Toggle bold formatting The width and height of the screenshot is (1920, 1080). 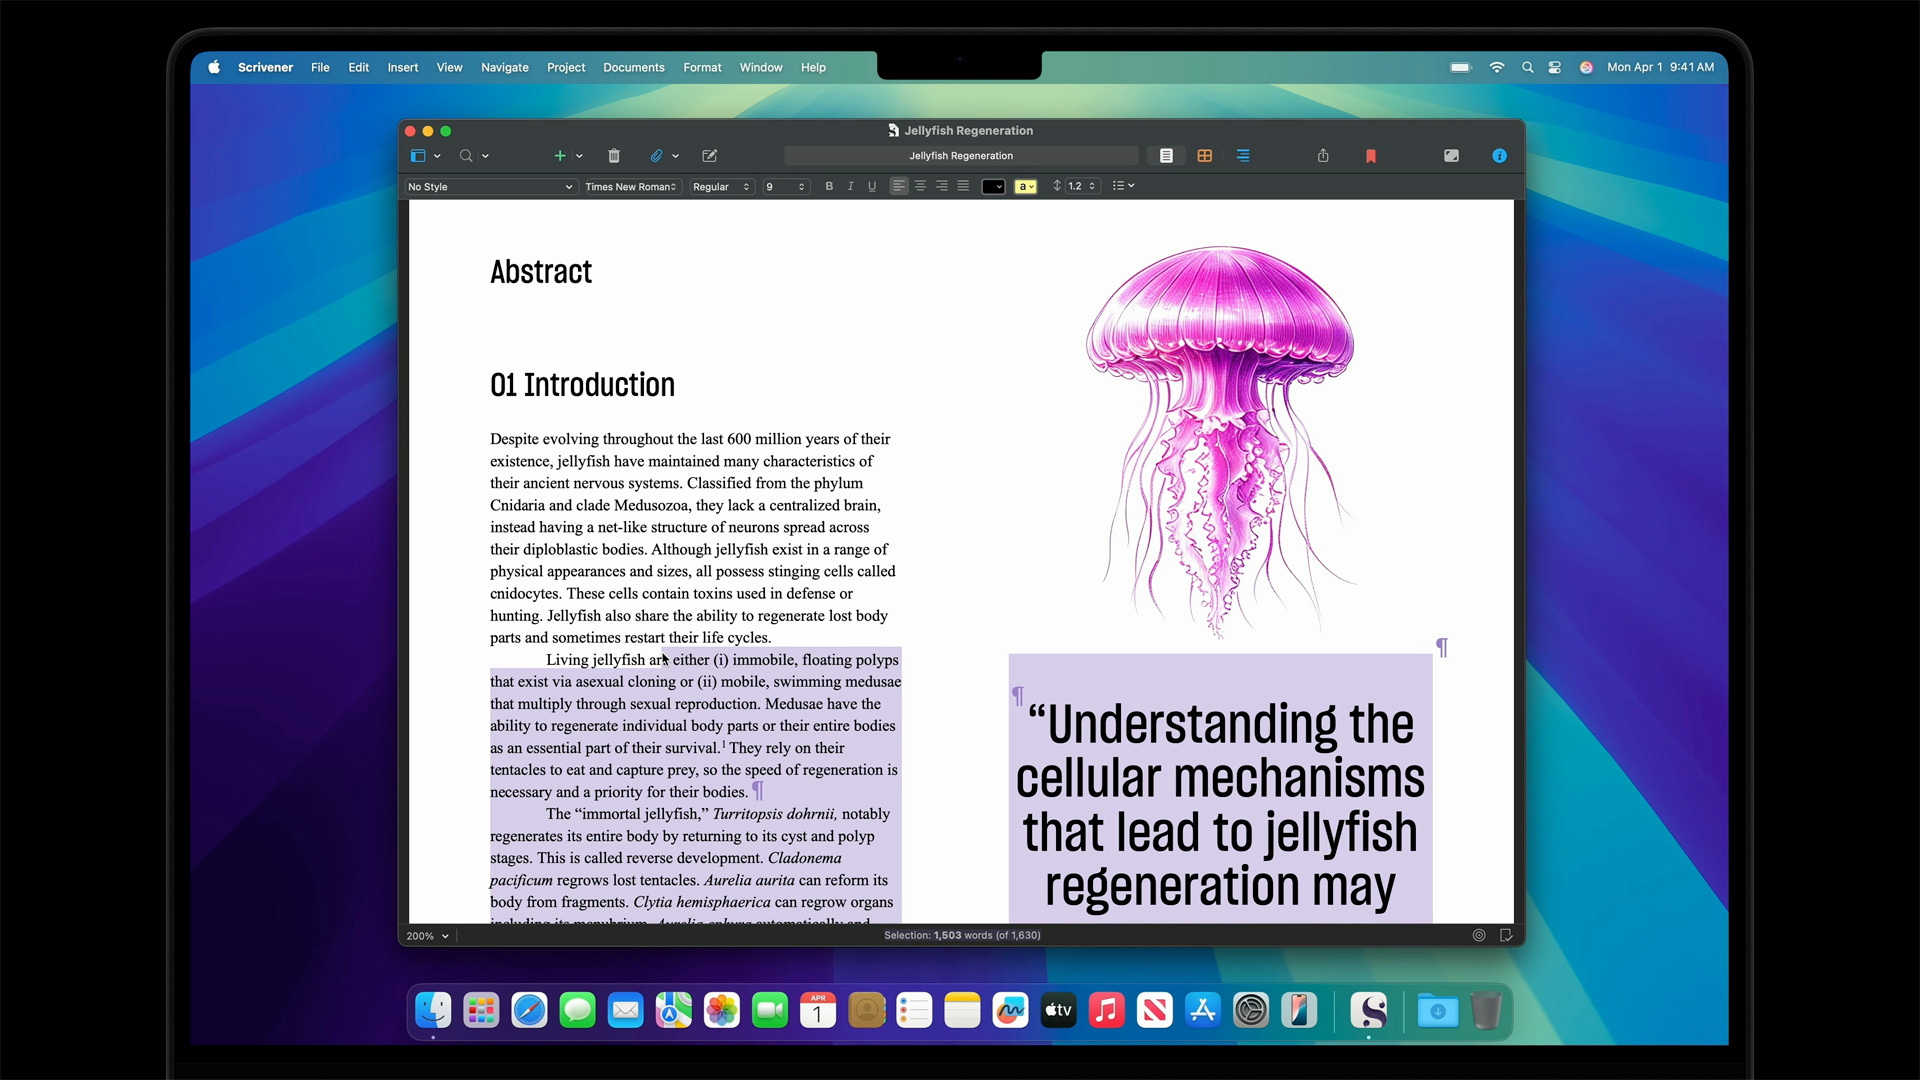point(829,186)
